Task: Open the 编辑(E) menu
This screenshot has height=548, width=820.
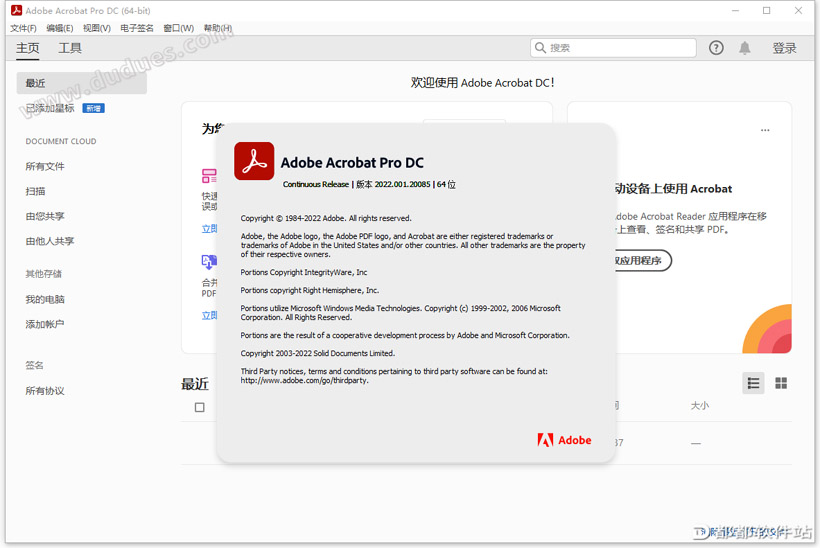Action: click(60, 28)
